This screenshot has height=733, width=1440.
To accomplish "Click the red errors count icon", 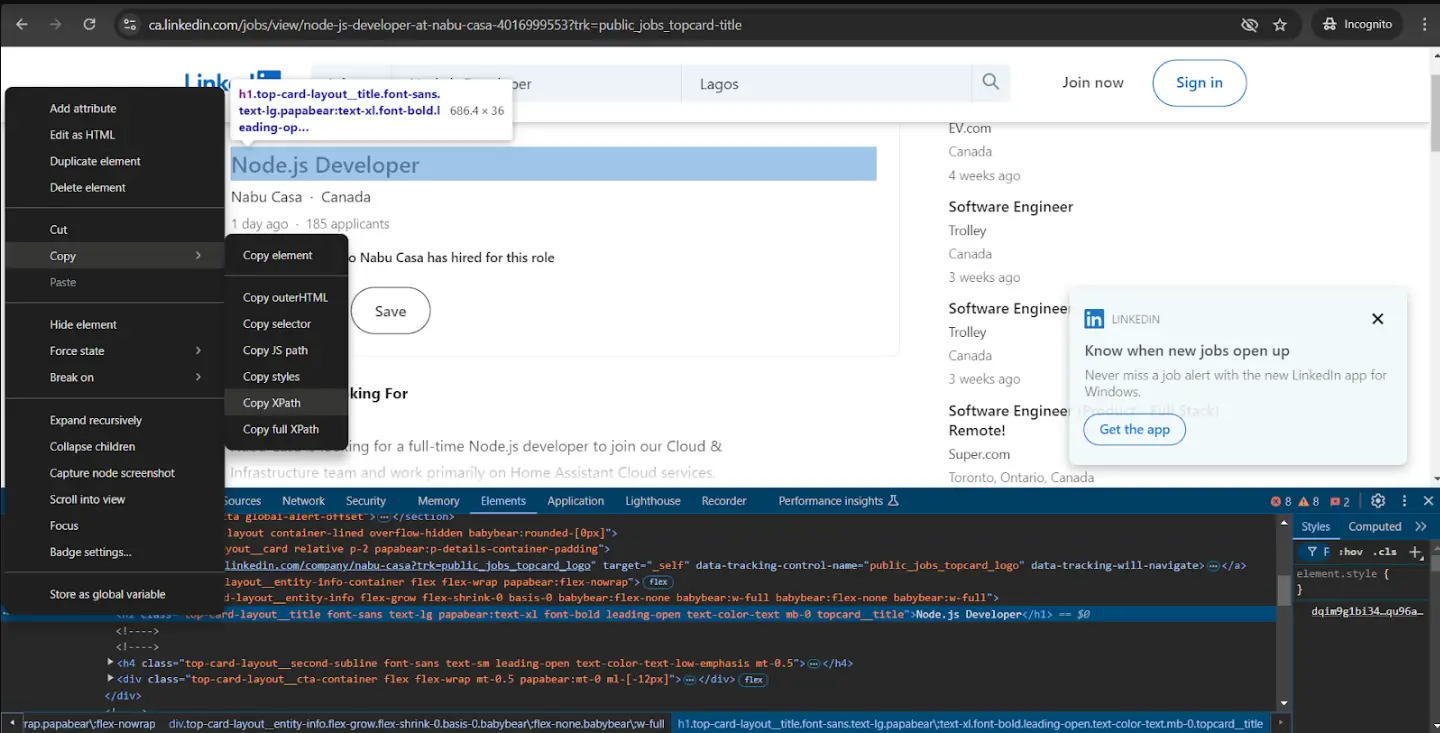I will pos(1281,501).
